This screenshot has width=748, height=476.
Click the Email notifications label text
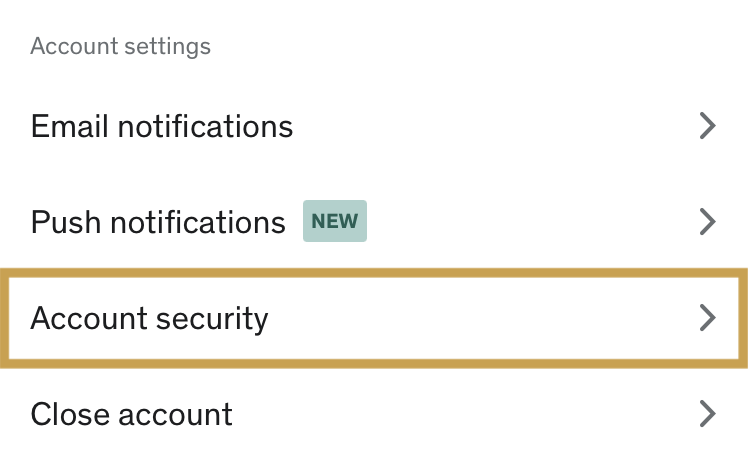162,127
